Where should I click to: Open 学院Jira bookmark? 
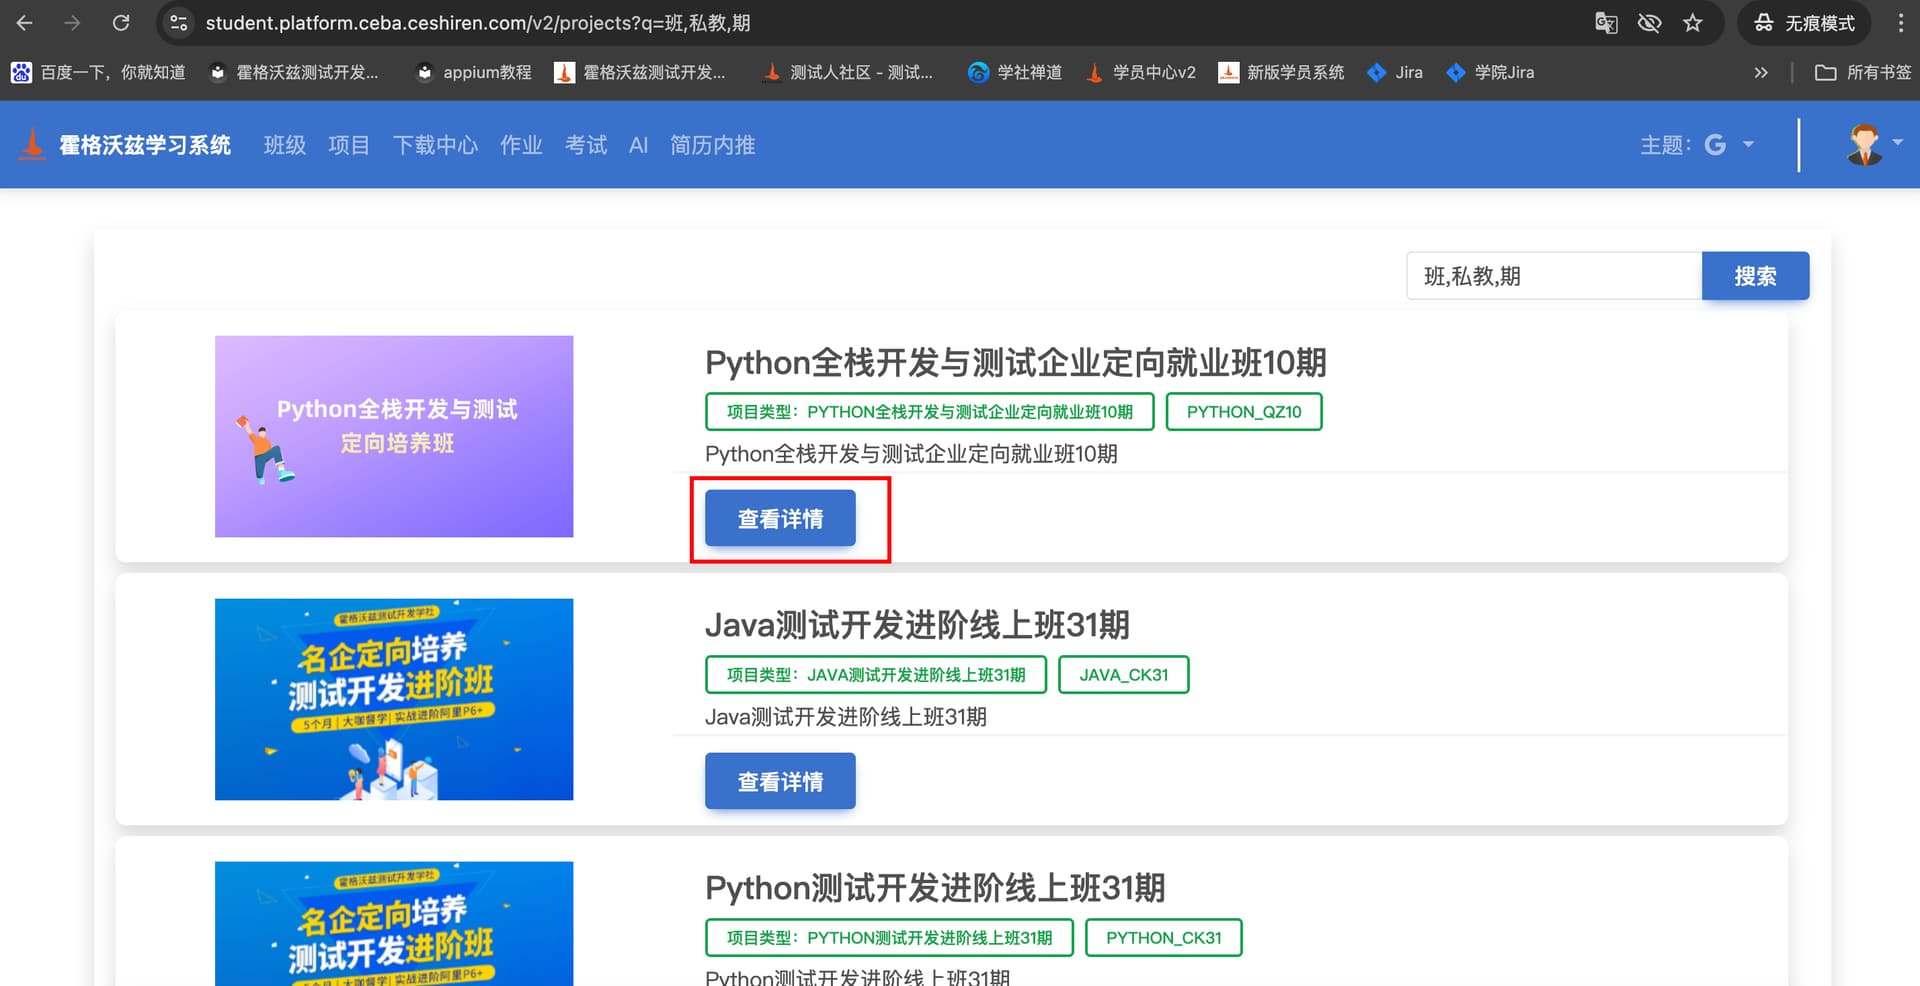1490,72
